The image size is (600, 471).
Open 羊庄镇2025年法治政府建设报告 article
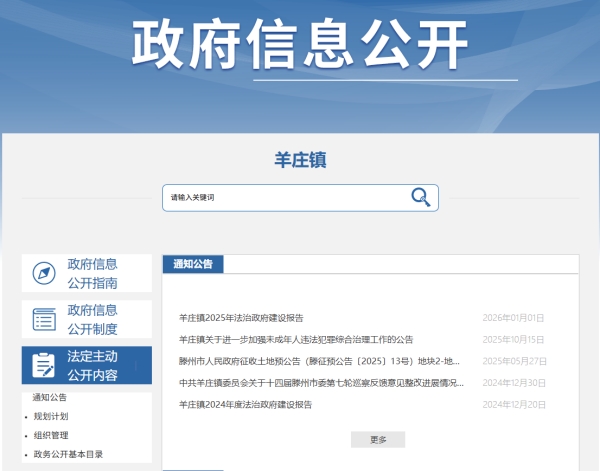coord(248,318)
